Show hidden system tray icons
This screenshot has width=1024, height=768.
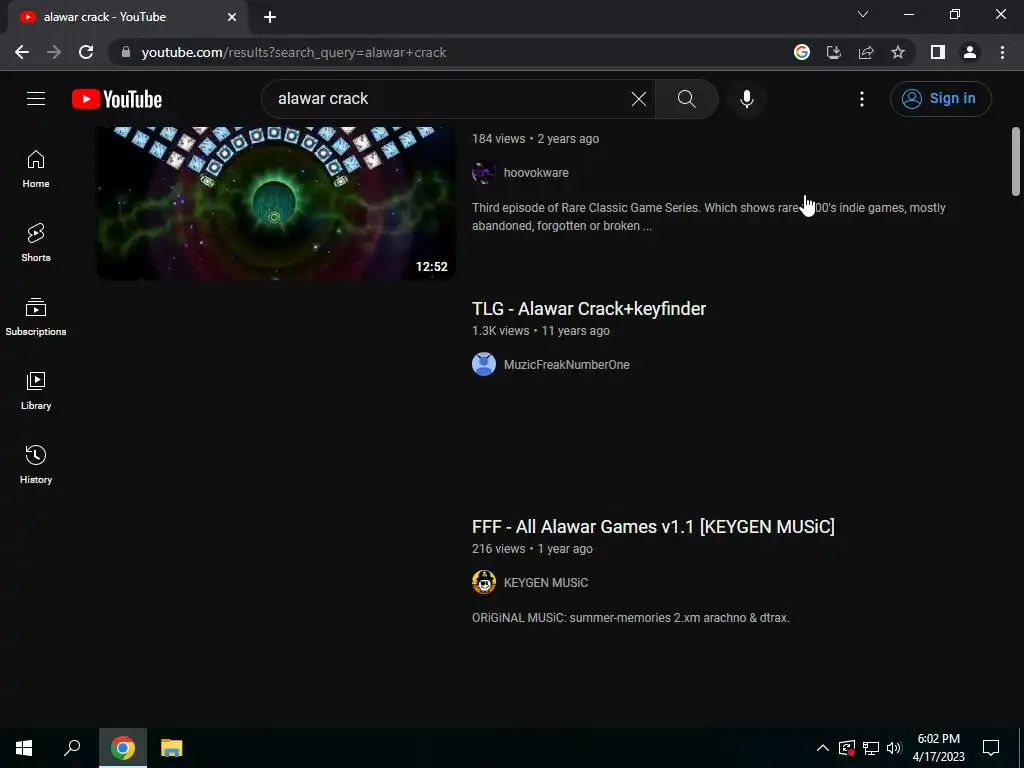[823, 748]
